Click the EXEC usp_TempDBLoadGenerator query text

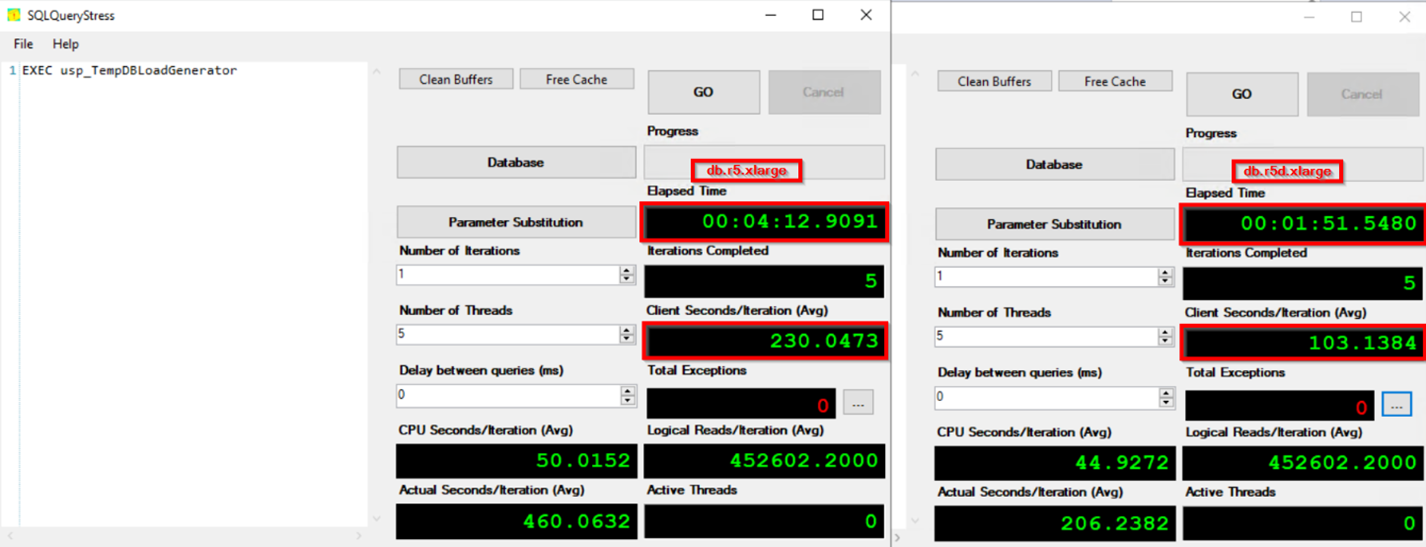point(129,71)
